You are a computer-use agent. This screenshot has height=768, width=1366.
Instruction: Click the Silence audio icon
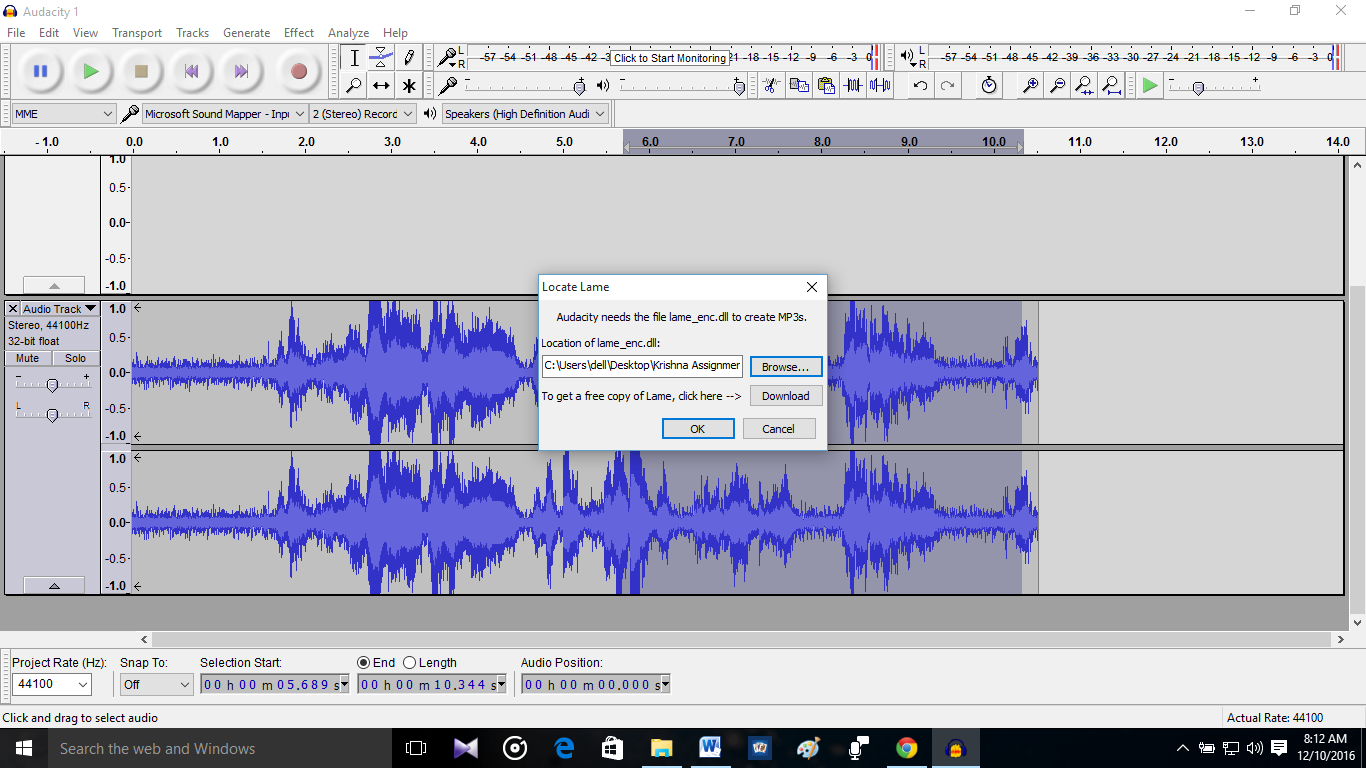click(x=880, y=85)
